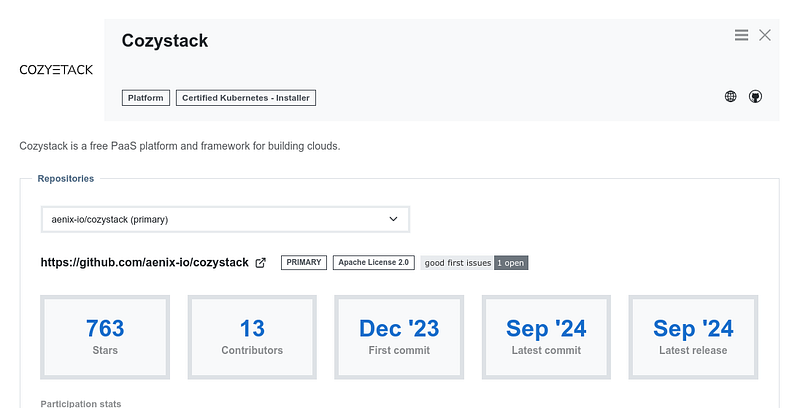Click the Cozystack logo image
The width and height of the screenshot is (800, 408).
coord(56,70)
